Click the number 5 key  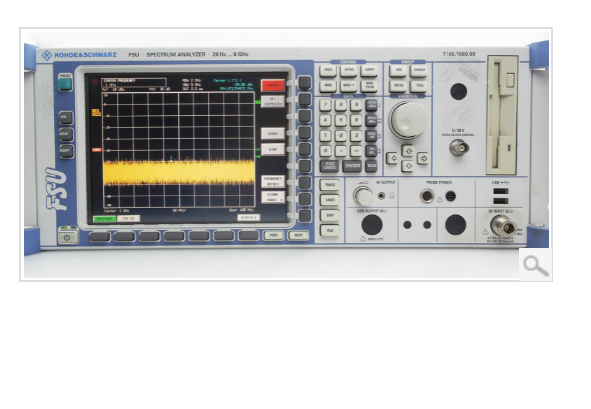pos(341,120)
